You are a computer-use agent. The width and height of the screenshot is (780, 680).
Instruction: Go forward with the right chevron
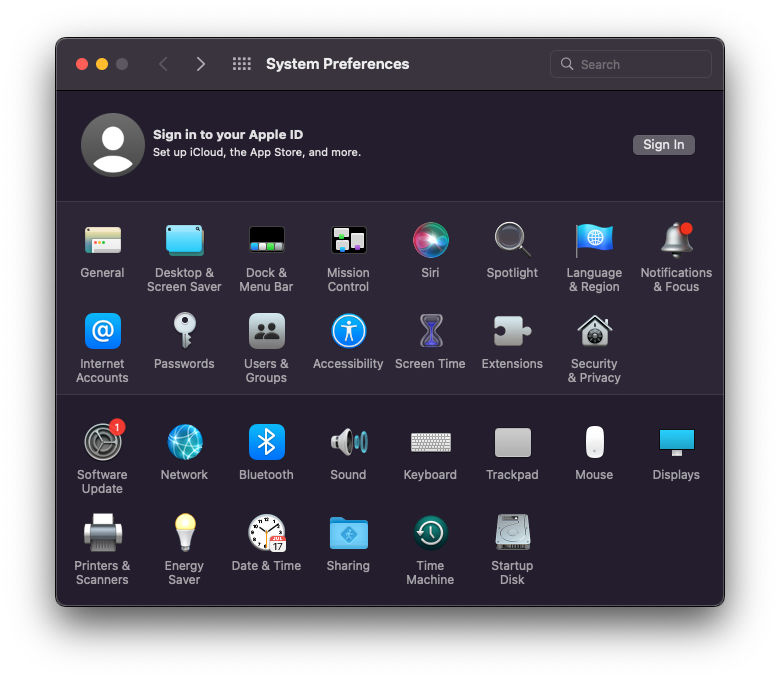200,64
